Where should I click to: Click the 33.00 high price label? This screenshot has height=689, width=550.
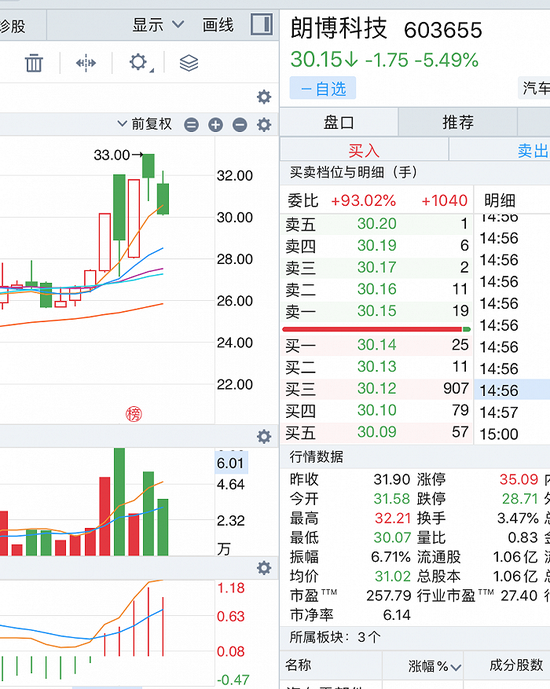112,155
